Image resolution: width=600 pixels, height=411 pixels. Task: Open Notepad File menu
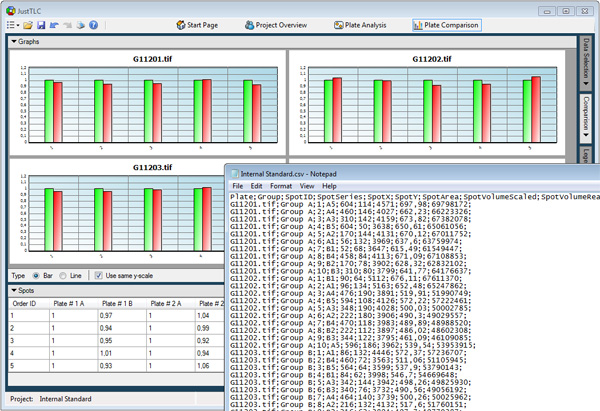click(238, 186)
